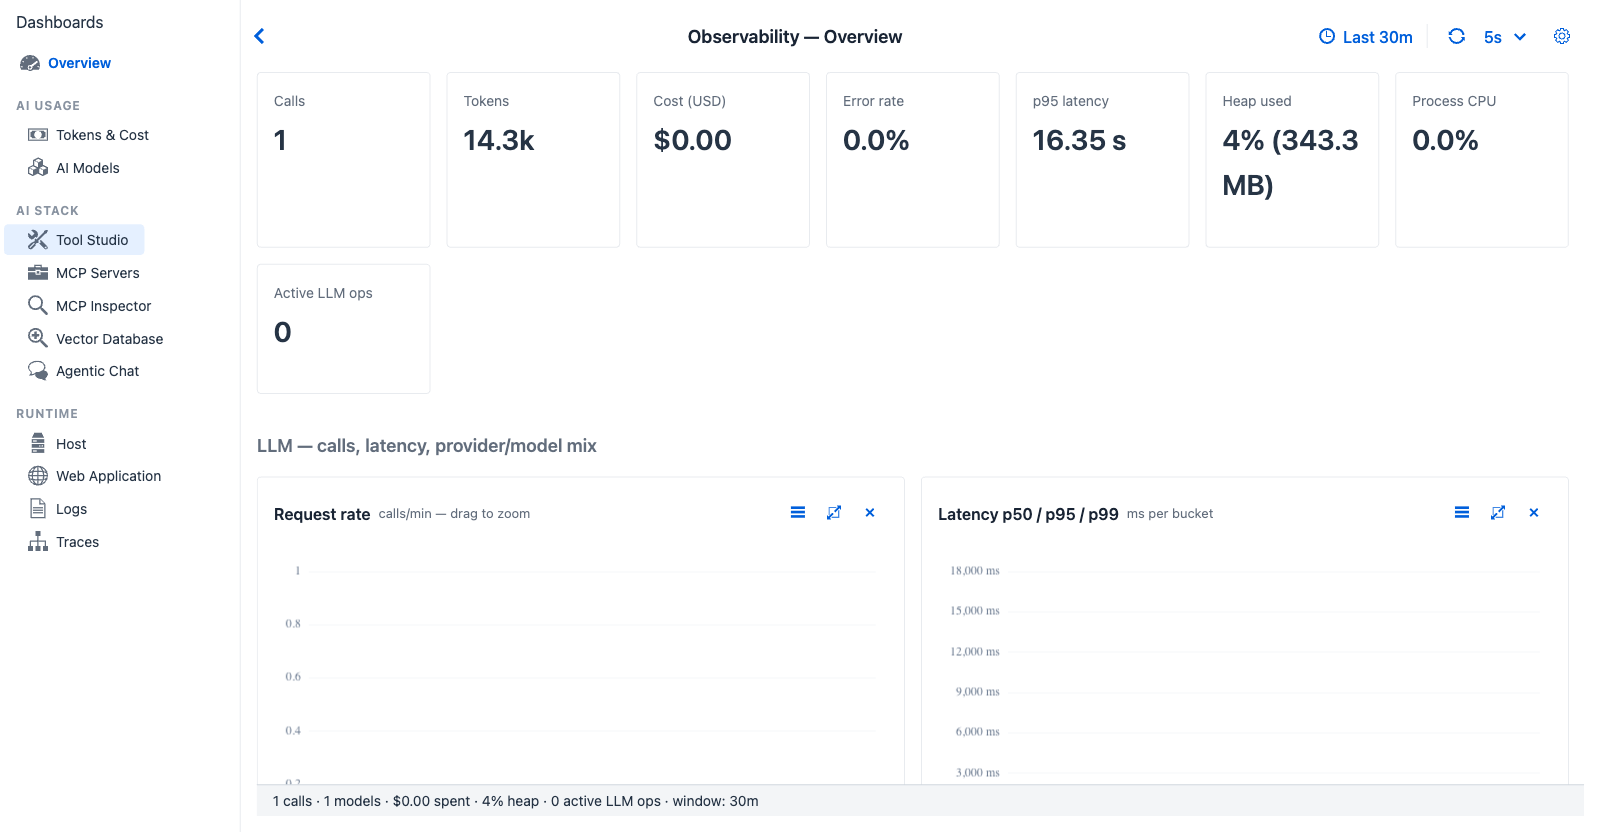Click the Traces hierarchy icon

point(38,542)
